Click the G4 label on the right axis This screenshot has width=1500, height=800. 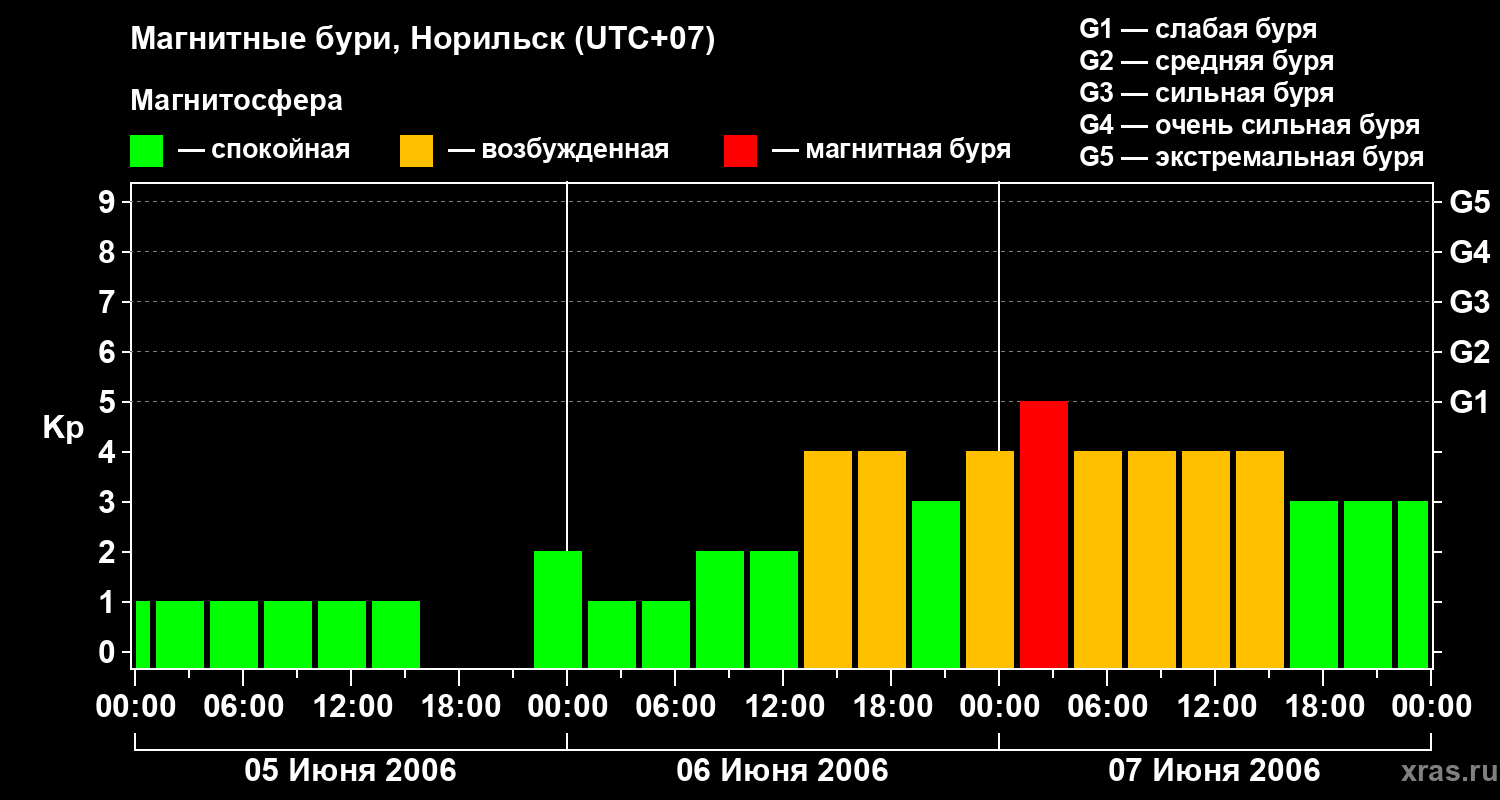1470,253
